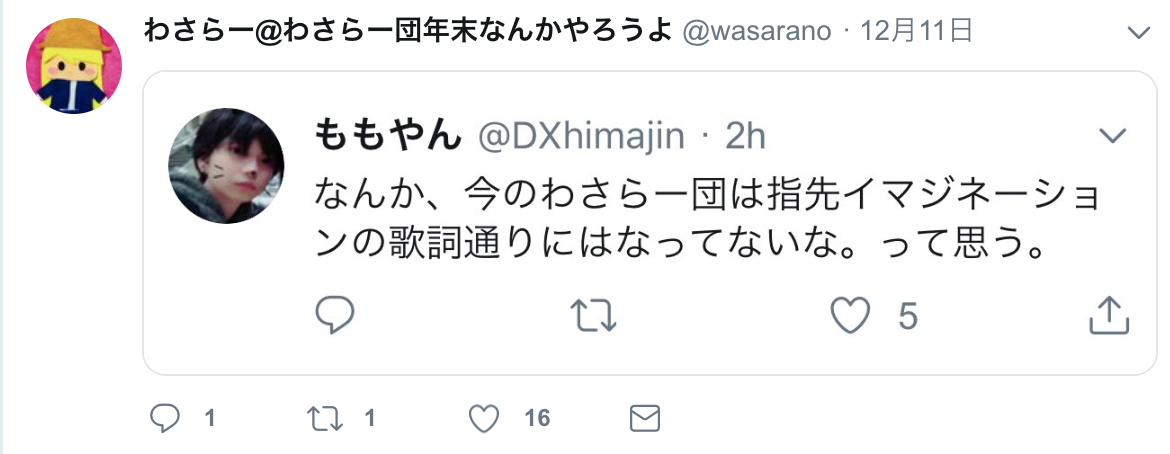Retweet the outer wasarano tweet
Image resolution: width=1170 pixels, height=454 pixels.
click(325, 418)
